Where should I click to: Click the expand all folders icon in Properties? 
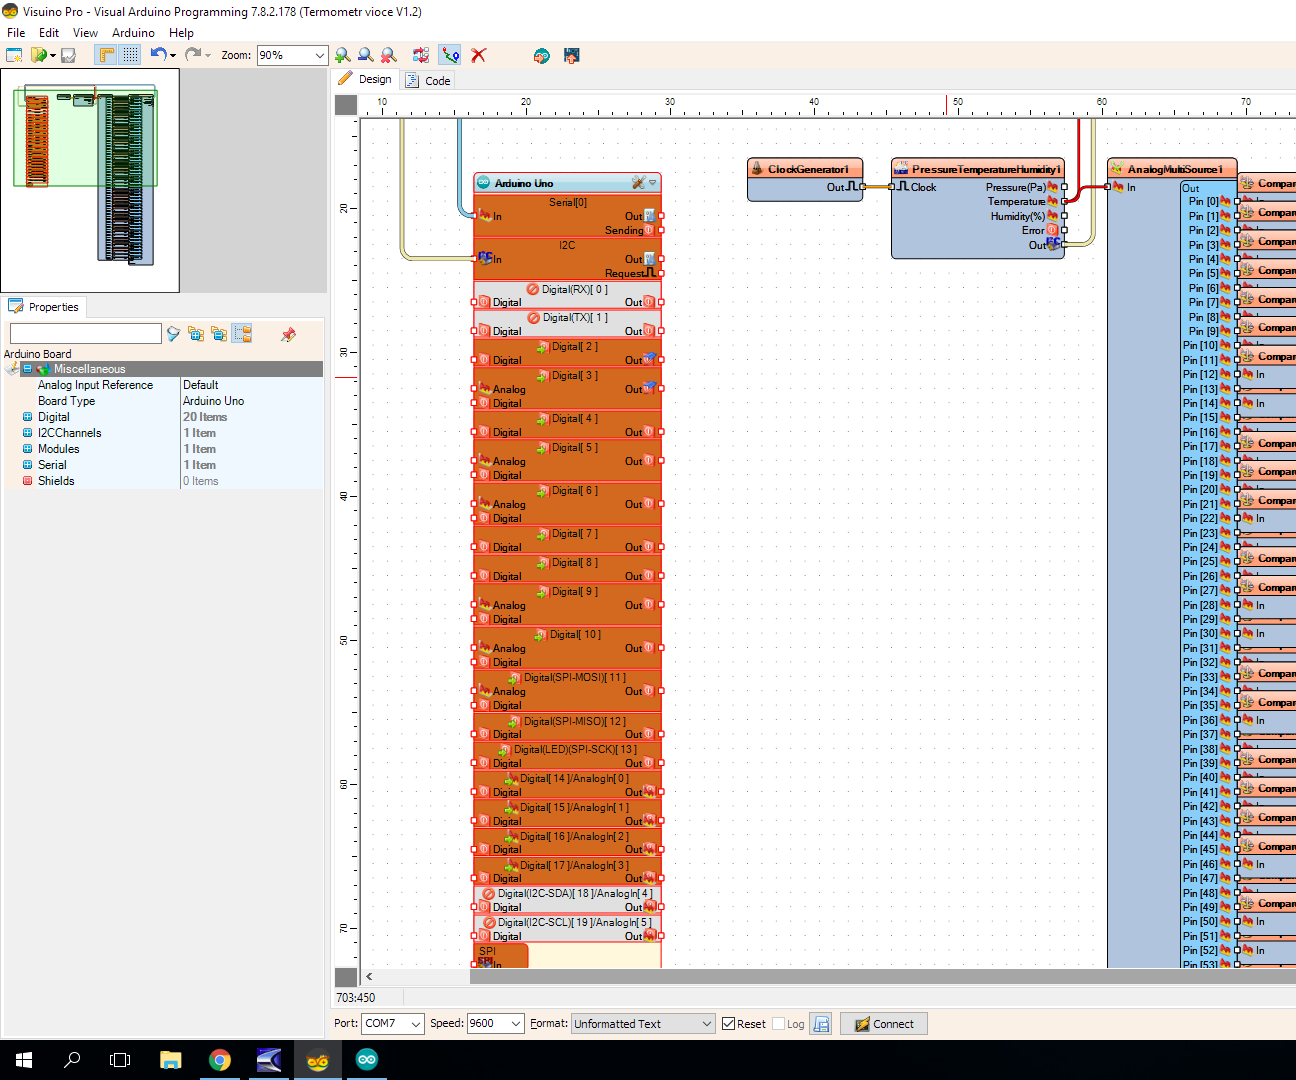pyautogui.click(x=196, y=334)
